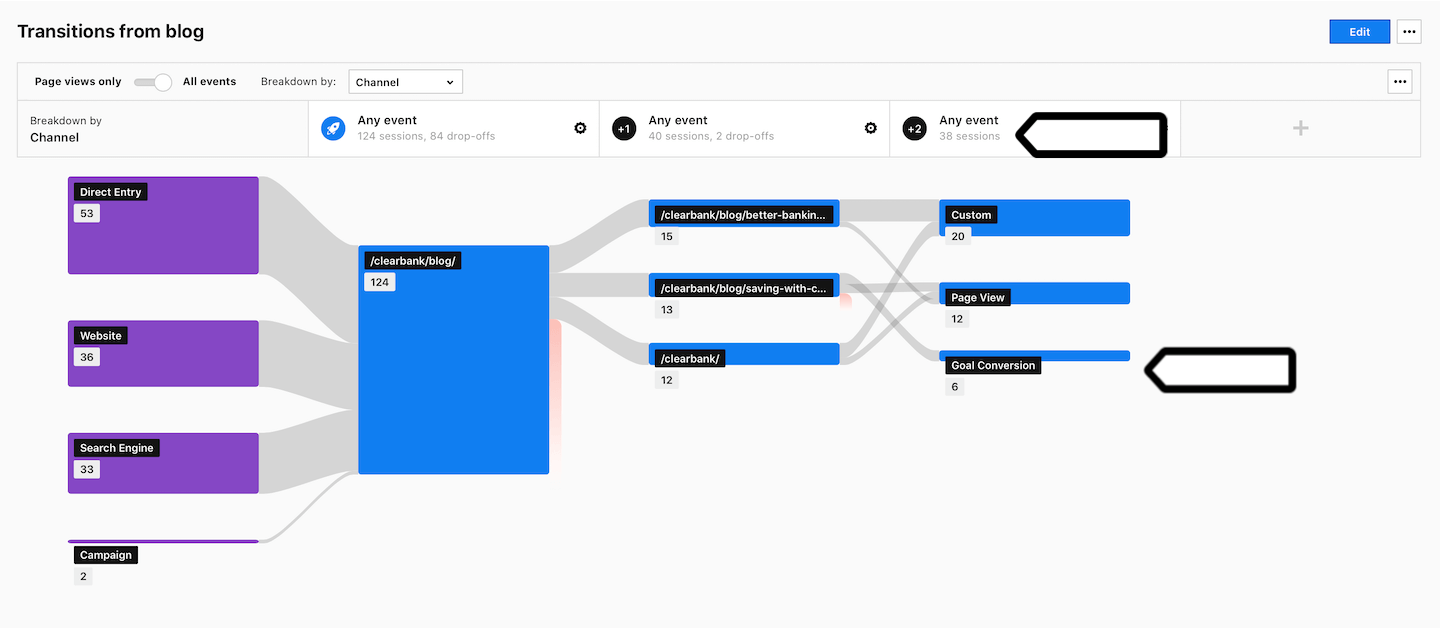The width and height of the screenshot is (1440, 628).
Task: Click the Page views only label
Action: click(x=78, y=82)
